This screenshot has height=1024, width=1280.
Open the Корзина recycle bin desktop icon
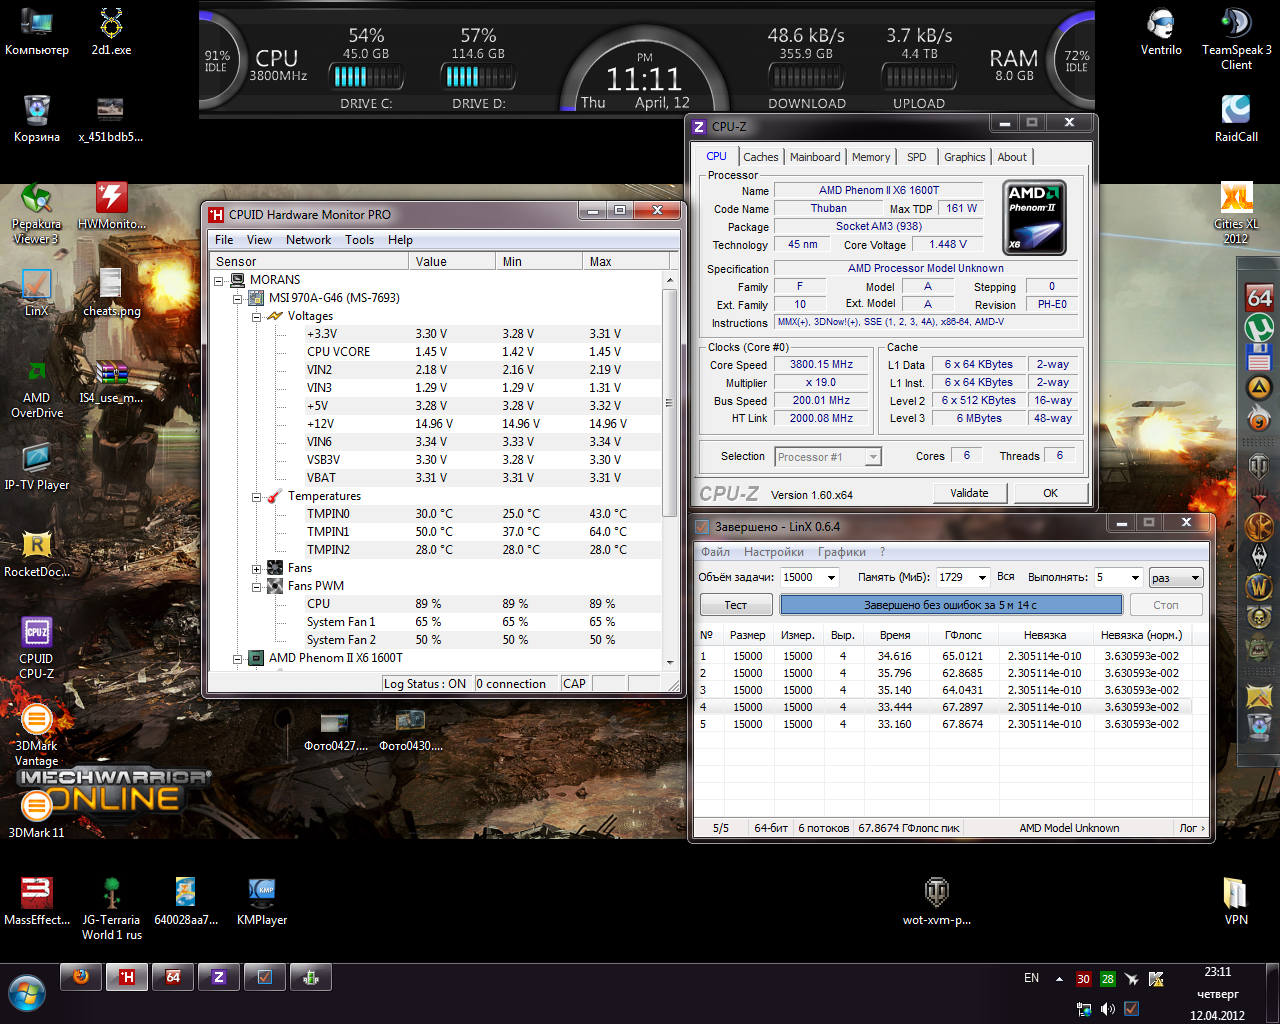click(37, 119)
